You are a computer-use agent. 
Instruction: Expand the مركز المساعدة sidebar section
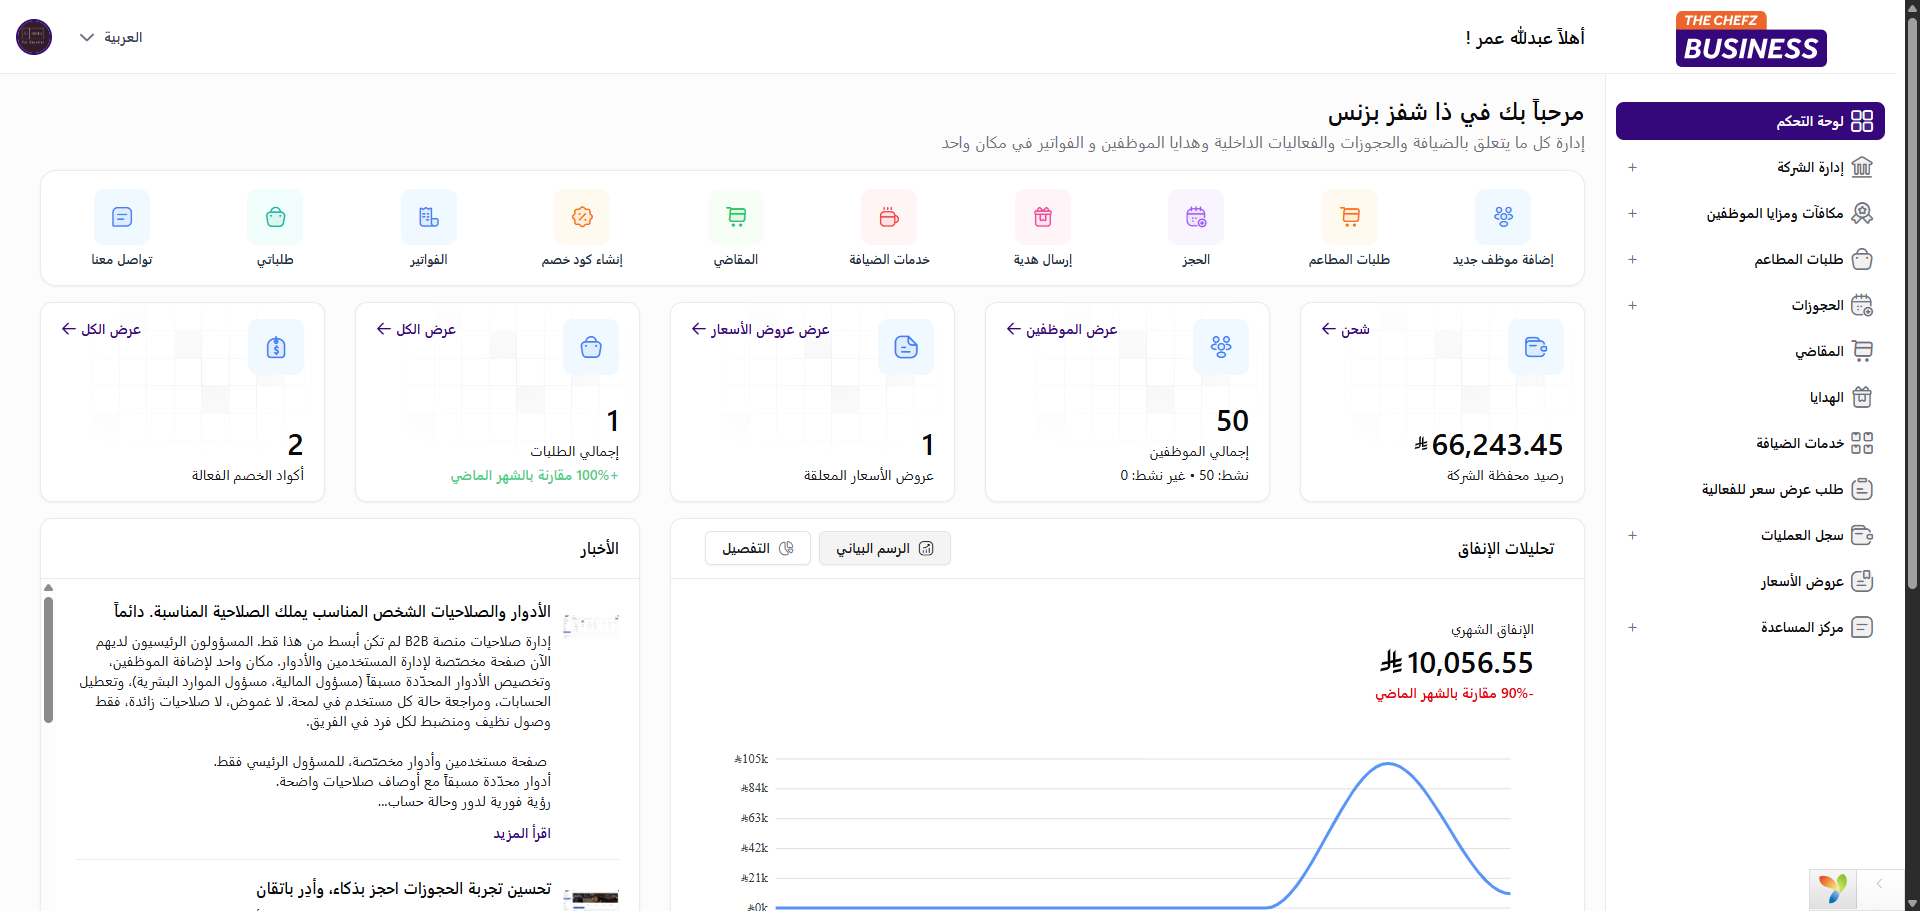point(1632,627)
